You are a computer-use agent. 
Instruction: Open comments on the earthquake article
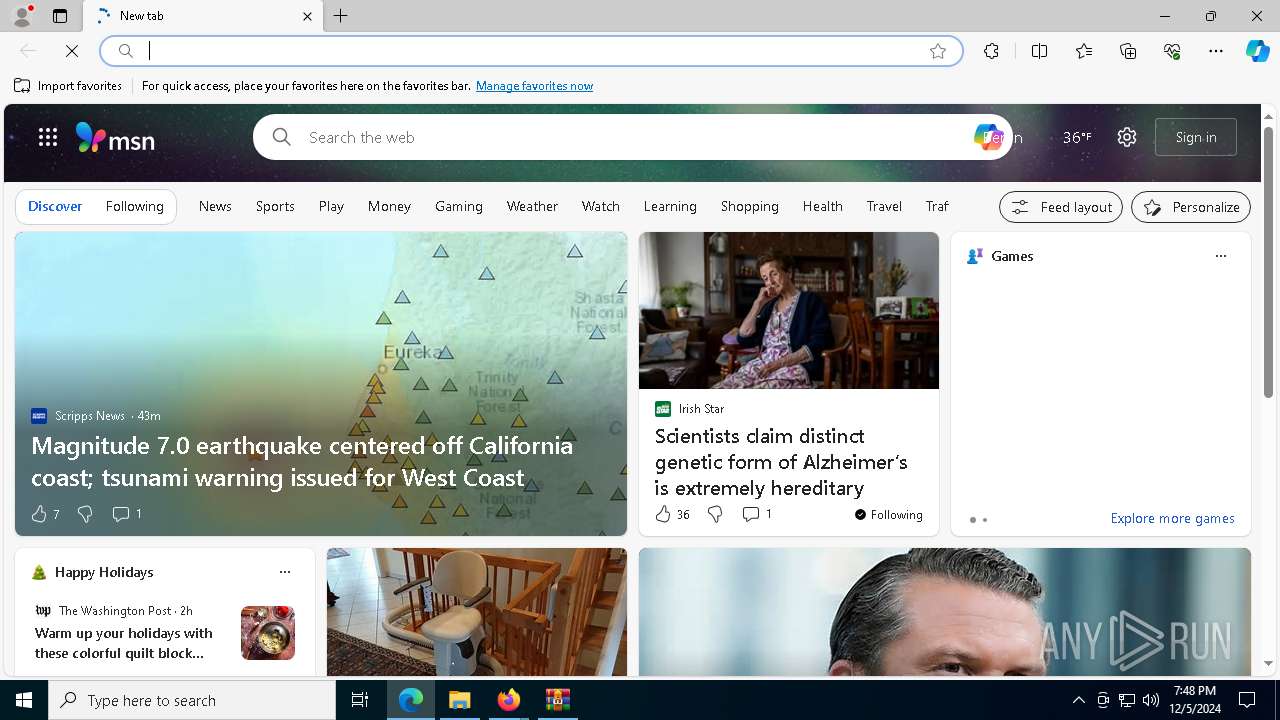(126, 514)
